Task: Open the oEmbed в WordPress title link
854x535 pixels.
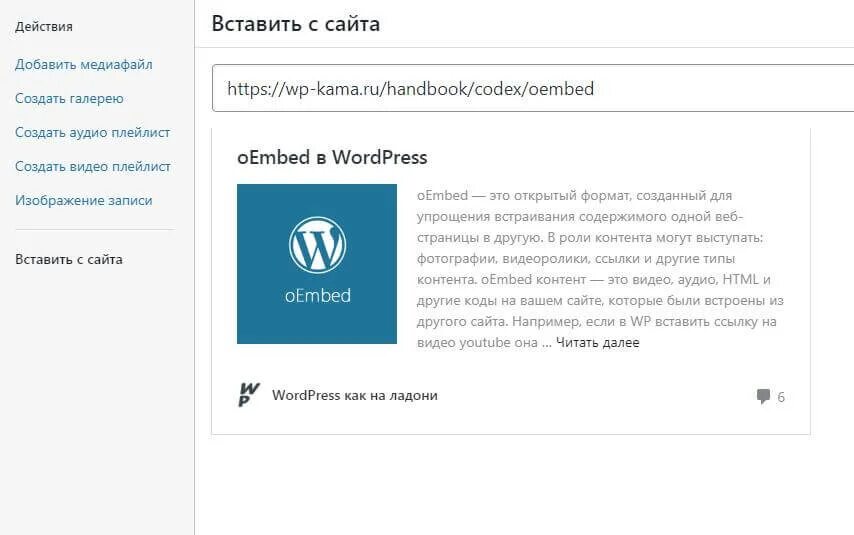Action: 332,157
